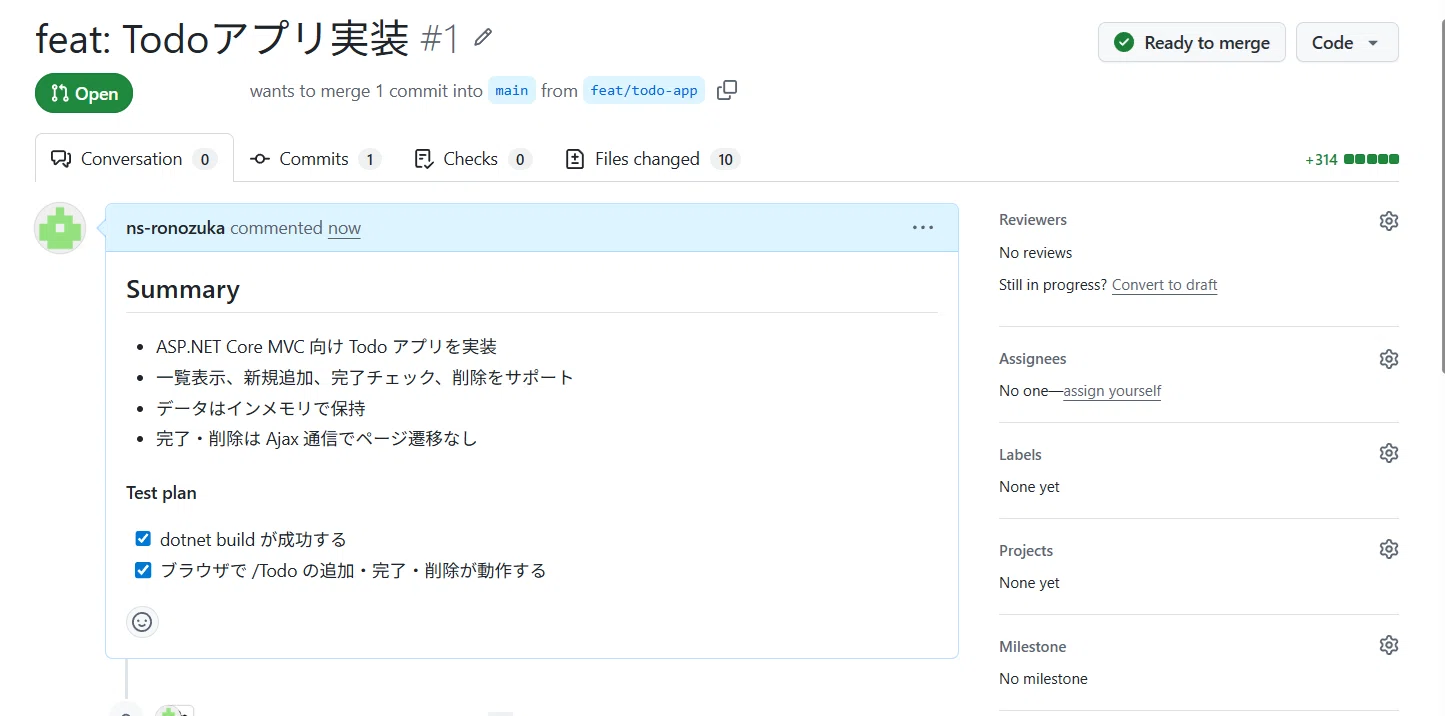Screen dimensions: 1445x716
Task: Click the Labels sidebar heading
Action: [1020, 455]
